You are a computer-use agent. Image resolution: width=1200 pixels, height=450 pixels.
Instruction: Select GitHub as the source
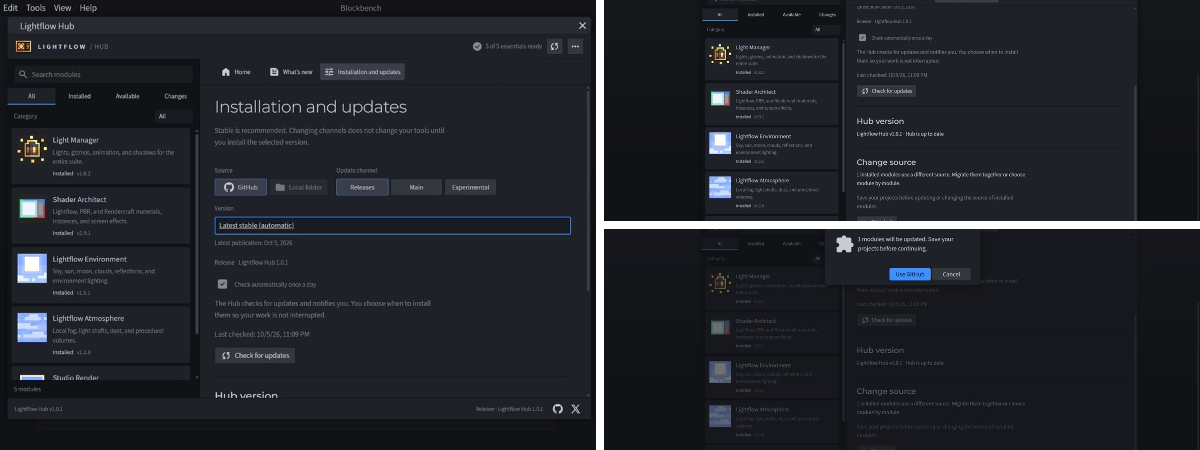[240, 187]
